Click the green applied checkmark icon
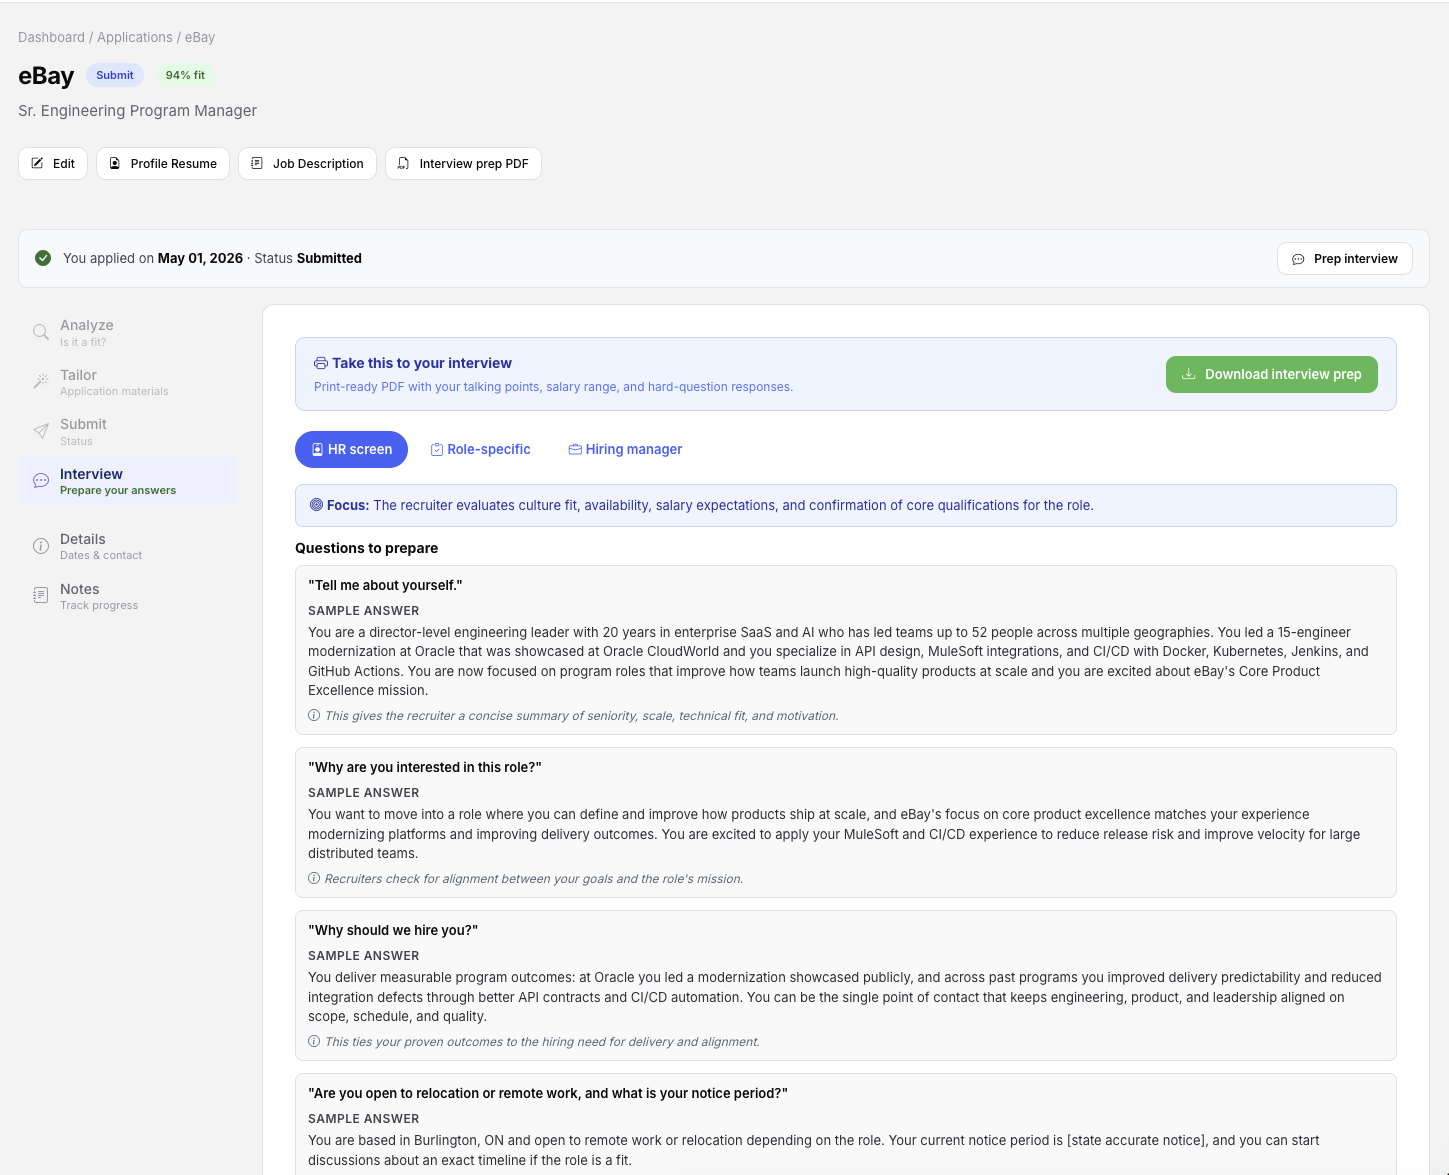 (43, 258)
